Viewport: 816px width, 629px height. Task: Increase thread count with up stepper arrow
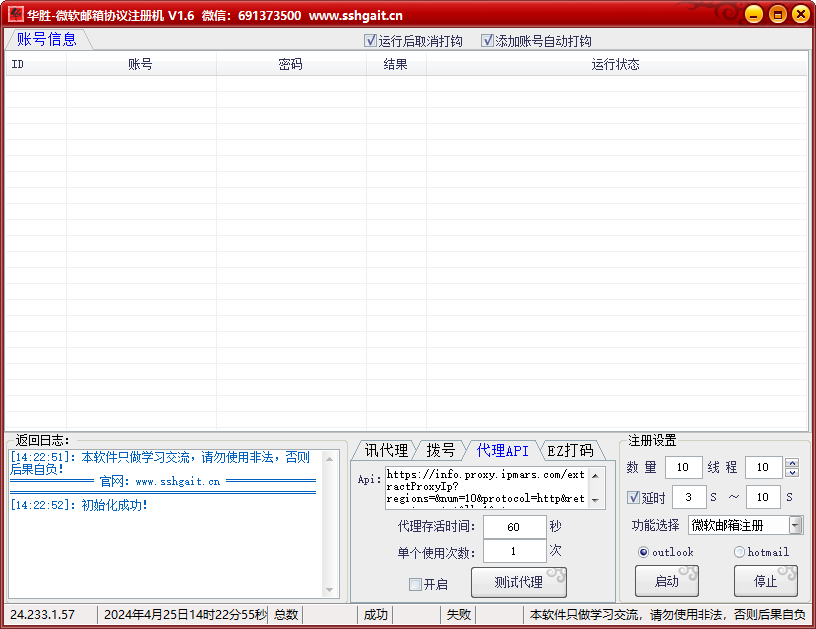(792, 463)
